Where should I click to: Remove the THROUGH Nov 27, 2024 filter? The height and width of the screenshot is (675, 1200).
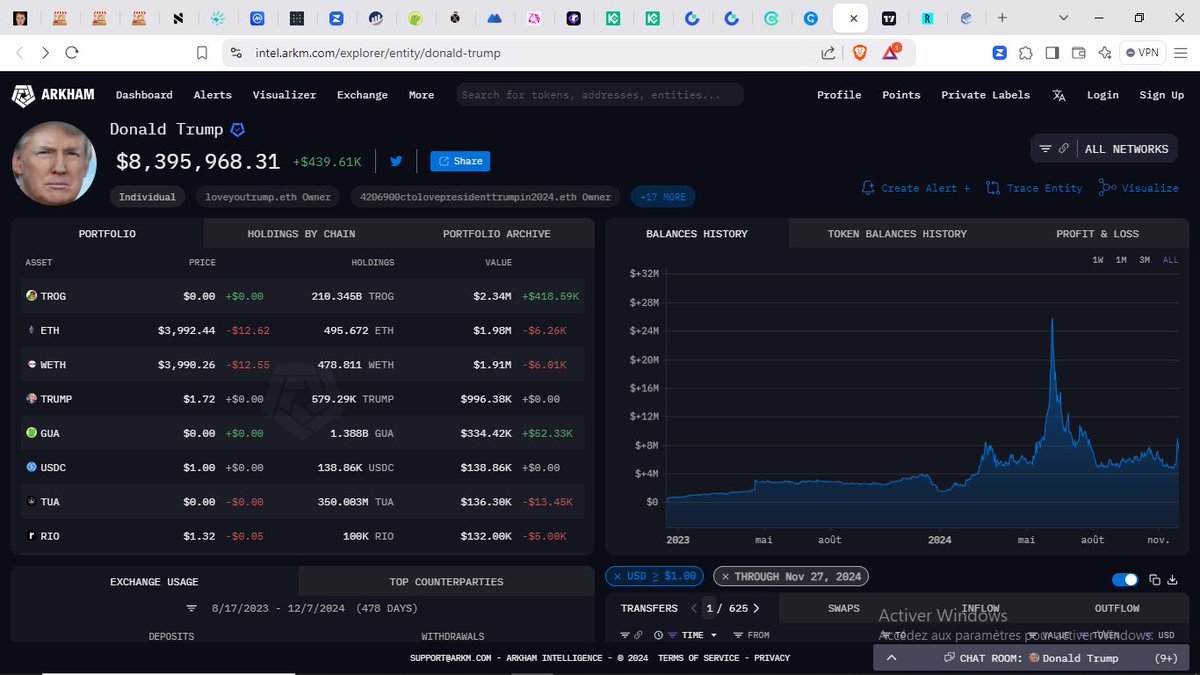coord(724,577)
